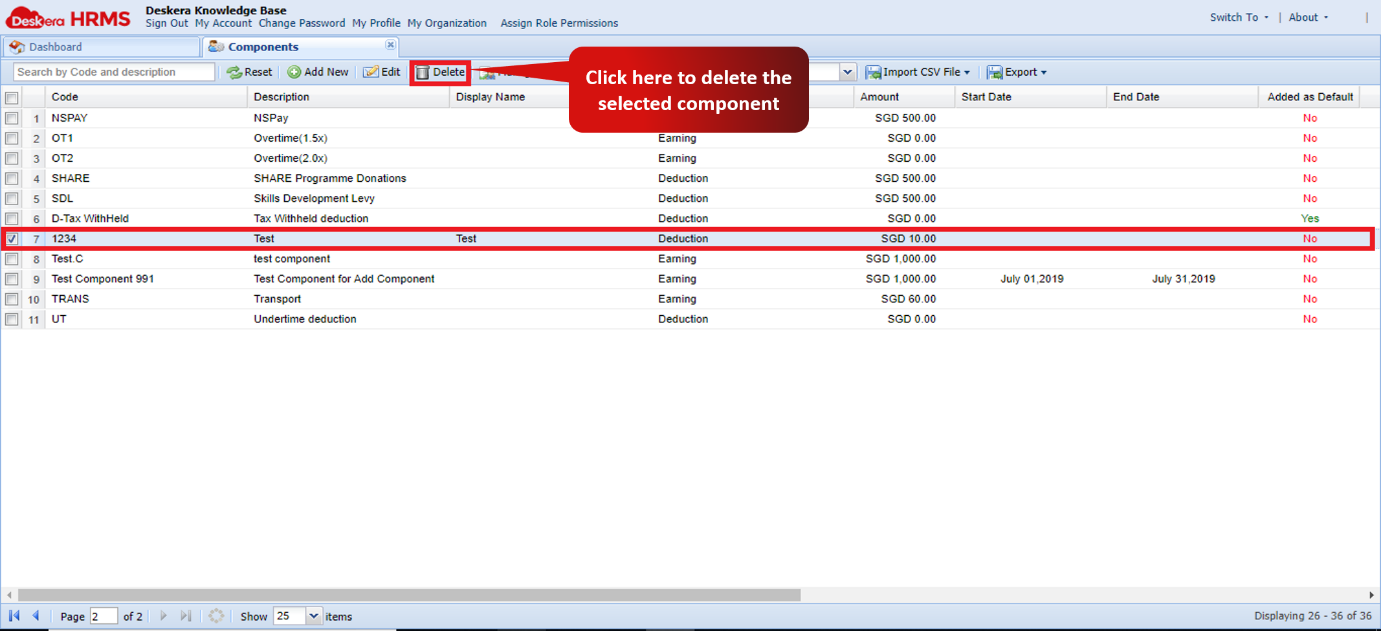Click Add New component button

click(318, 72)
